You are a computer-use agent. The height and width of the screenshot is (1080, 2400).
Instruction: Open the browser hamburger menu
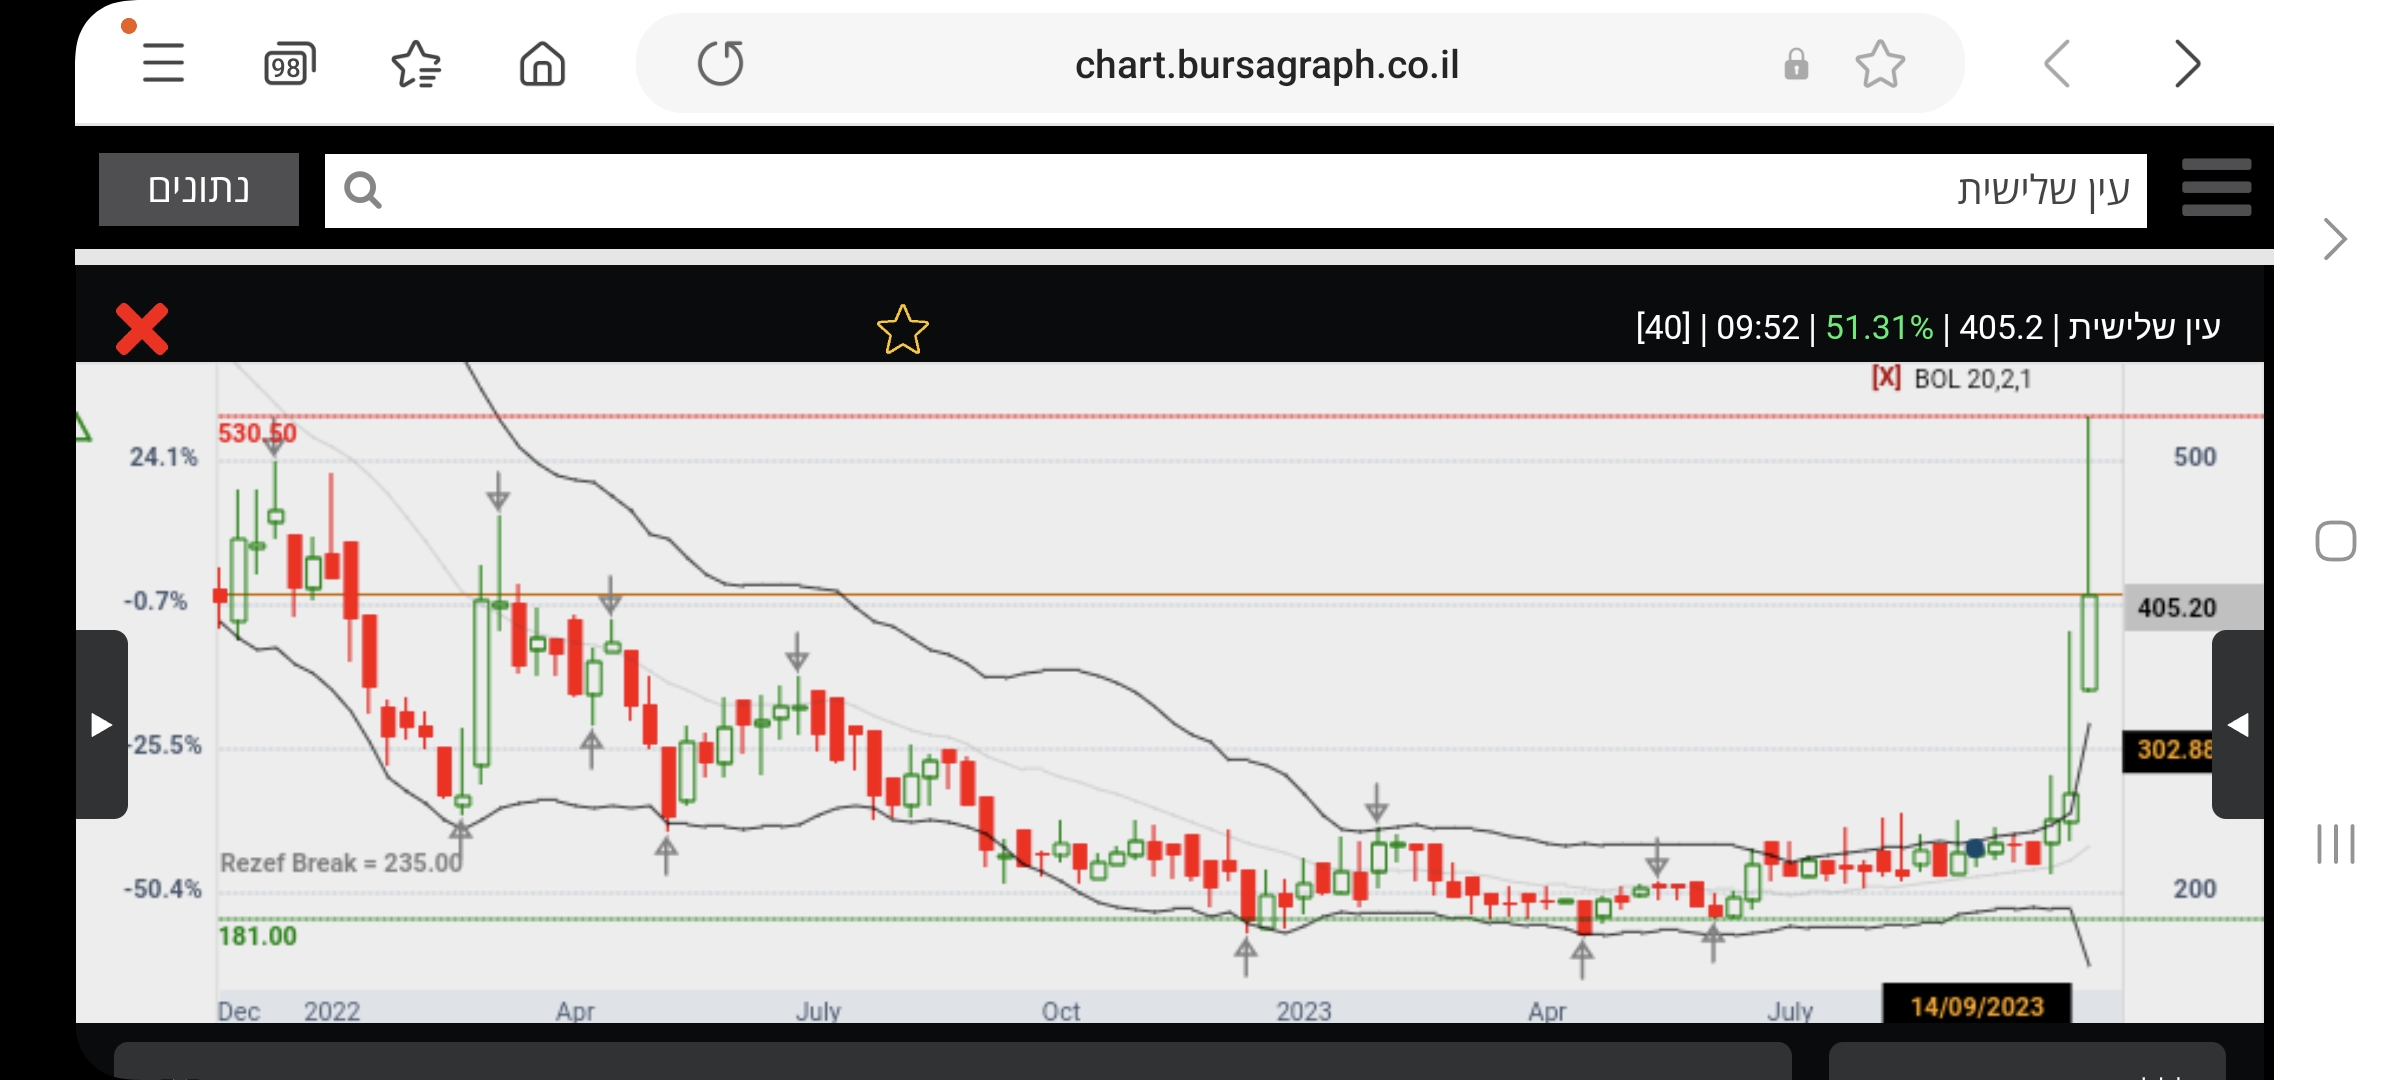pyautogui.click(x=163, y=64)
